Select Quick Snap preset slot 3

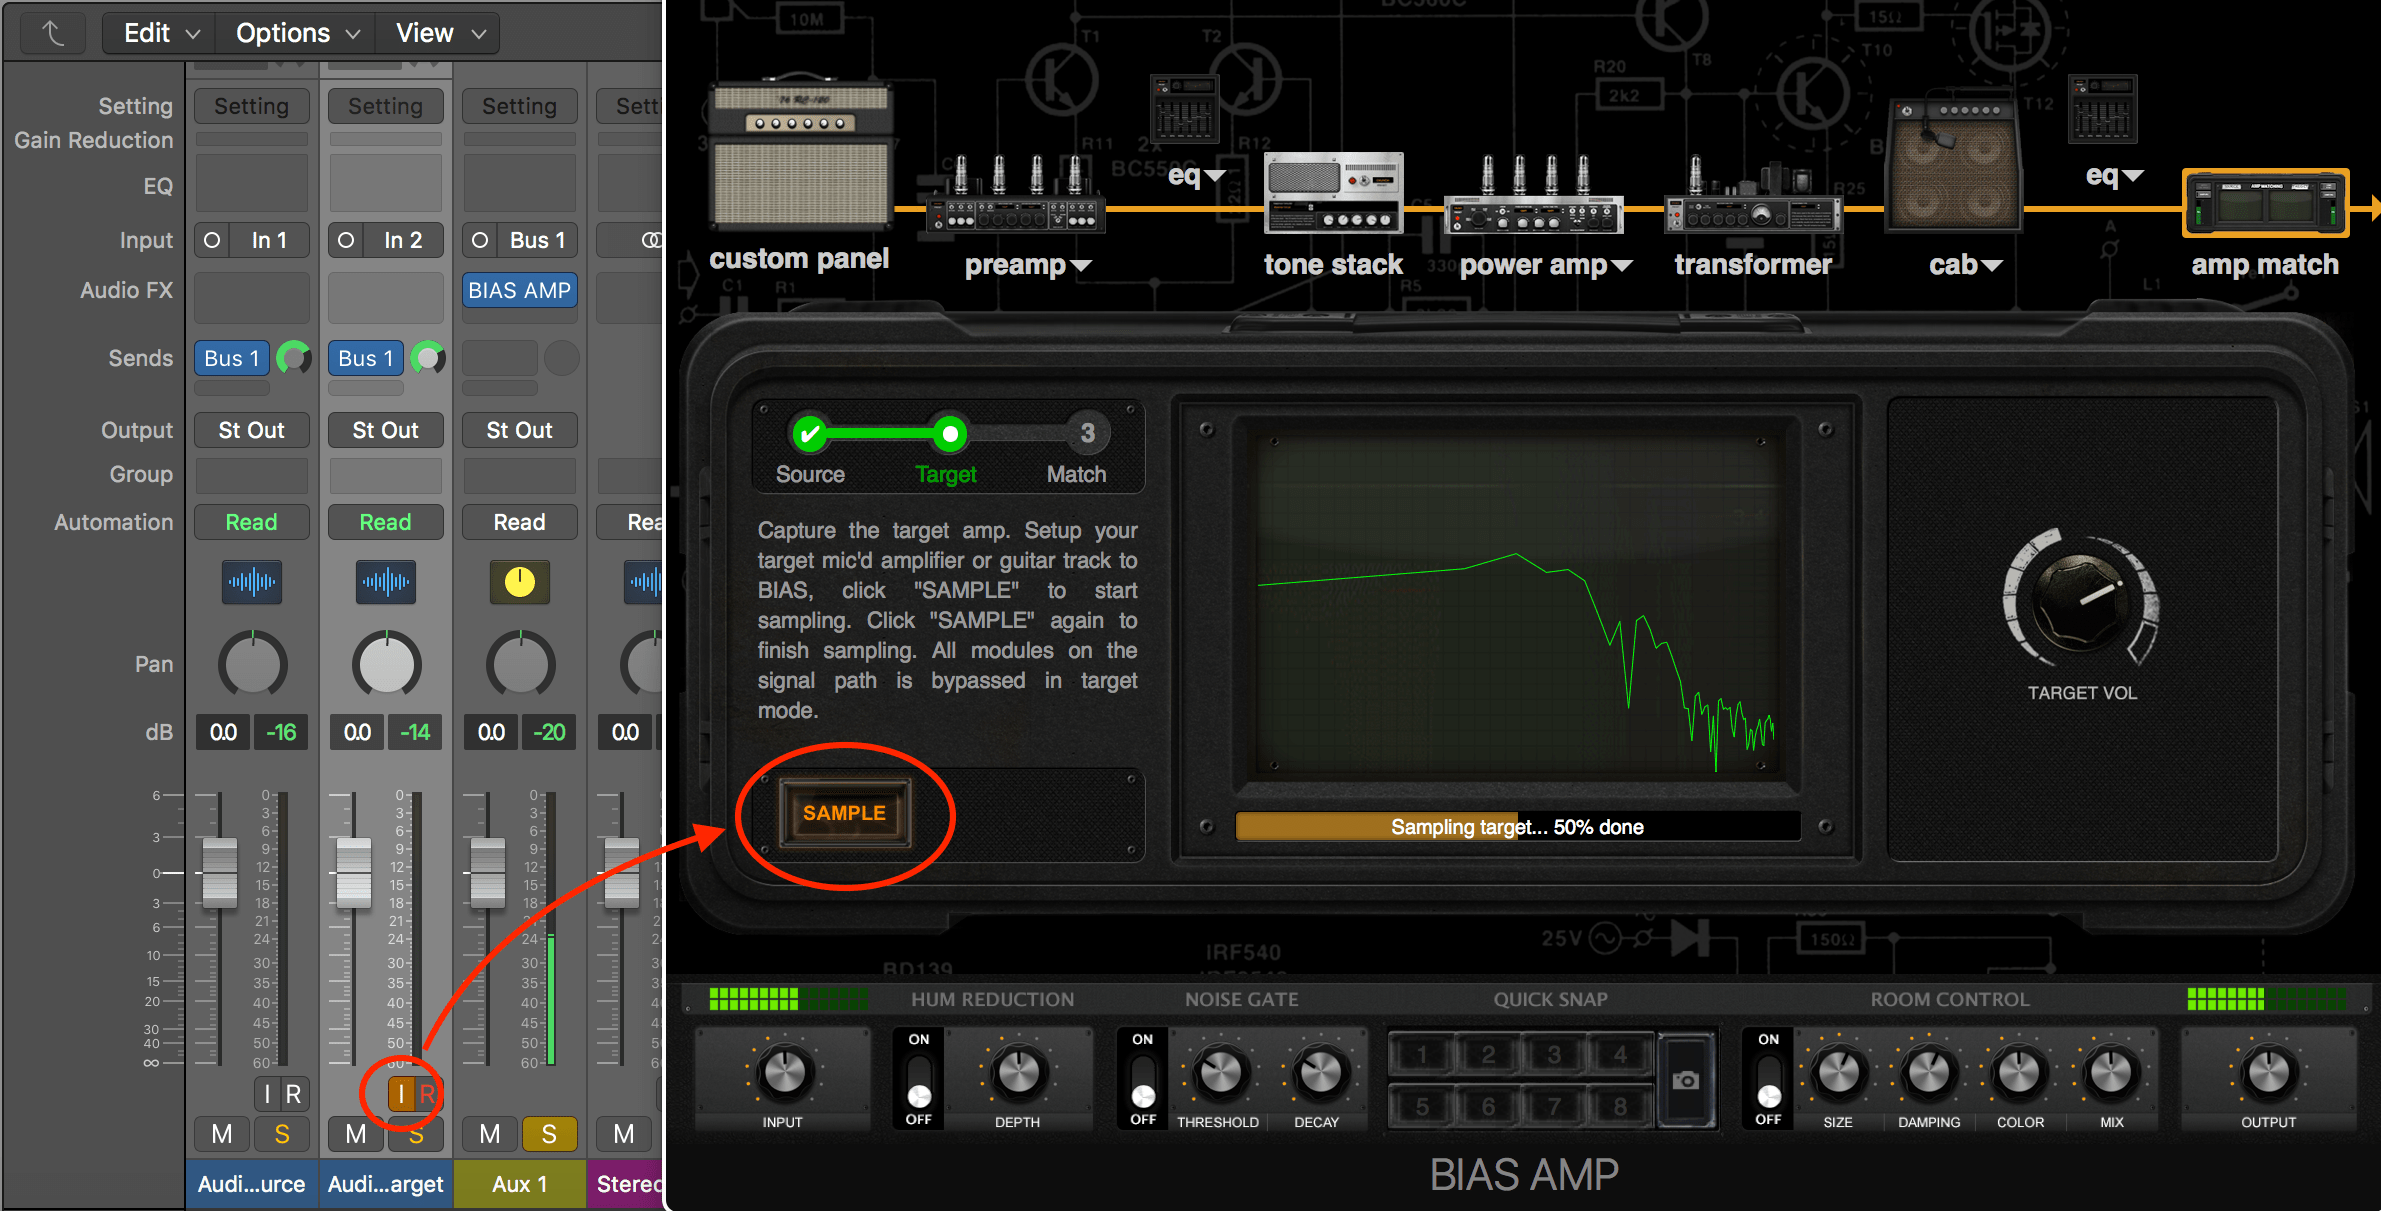coord(1554,1053)
